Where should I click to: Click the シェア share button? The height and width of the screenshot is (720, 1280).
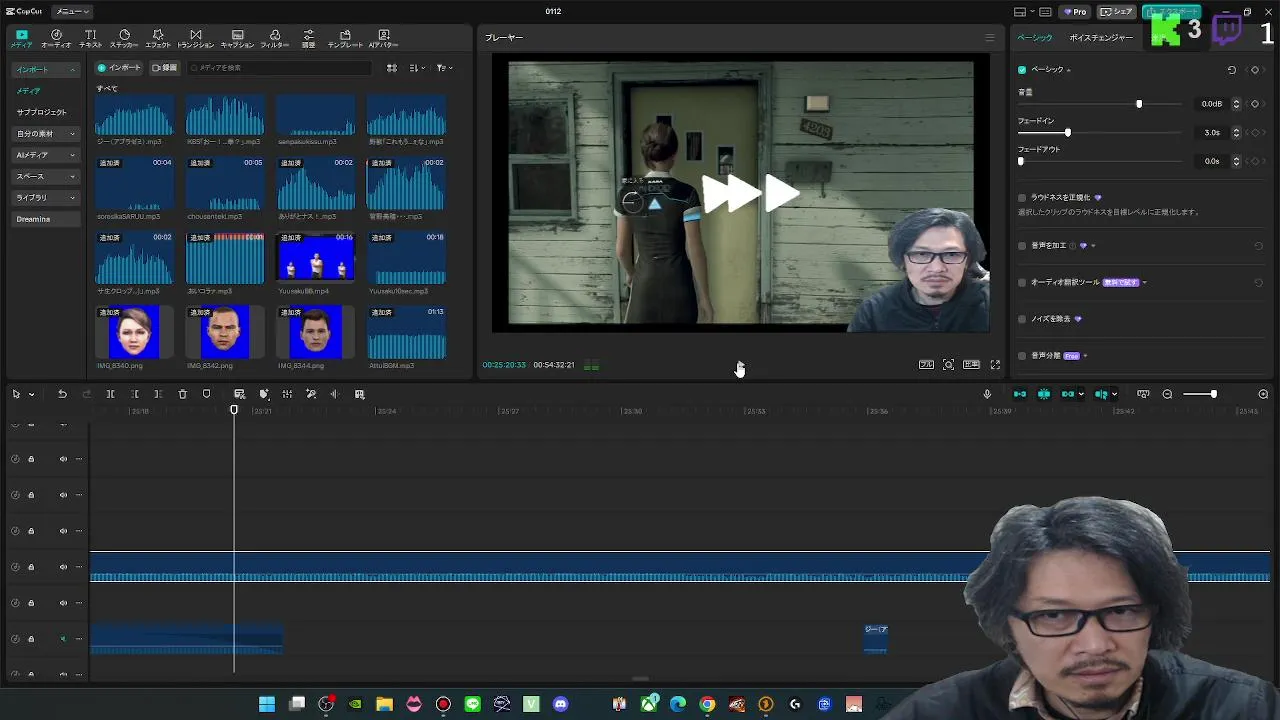click(x=1116, y=12)
